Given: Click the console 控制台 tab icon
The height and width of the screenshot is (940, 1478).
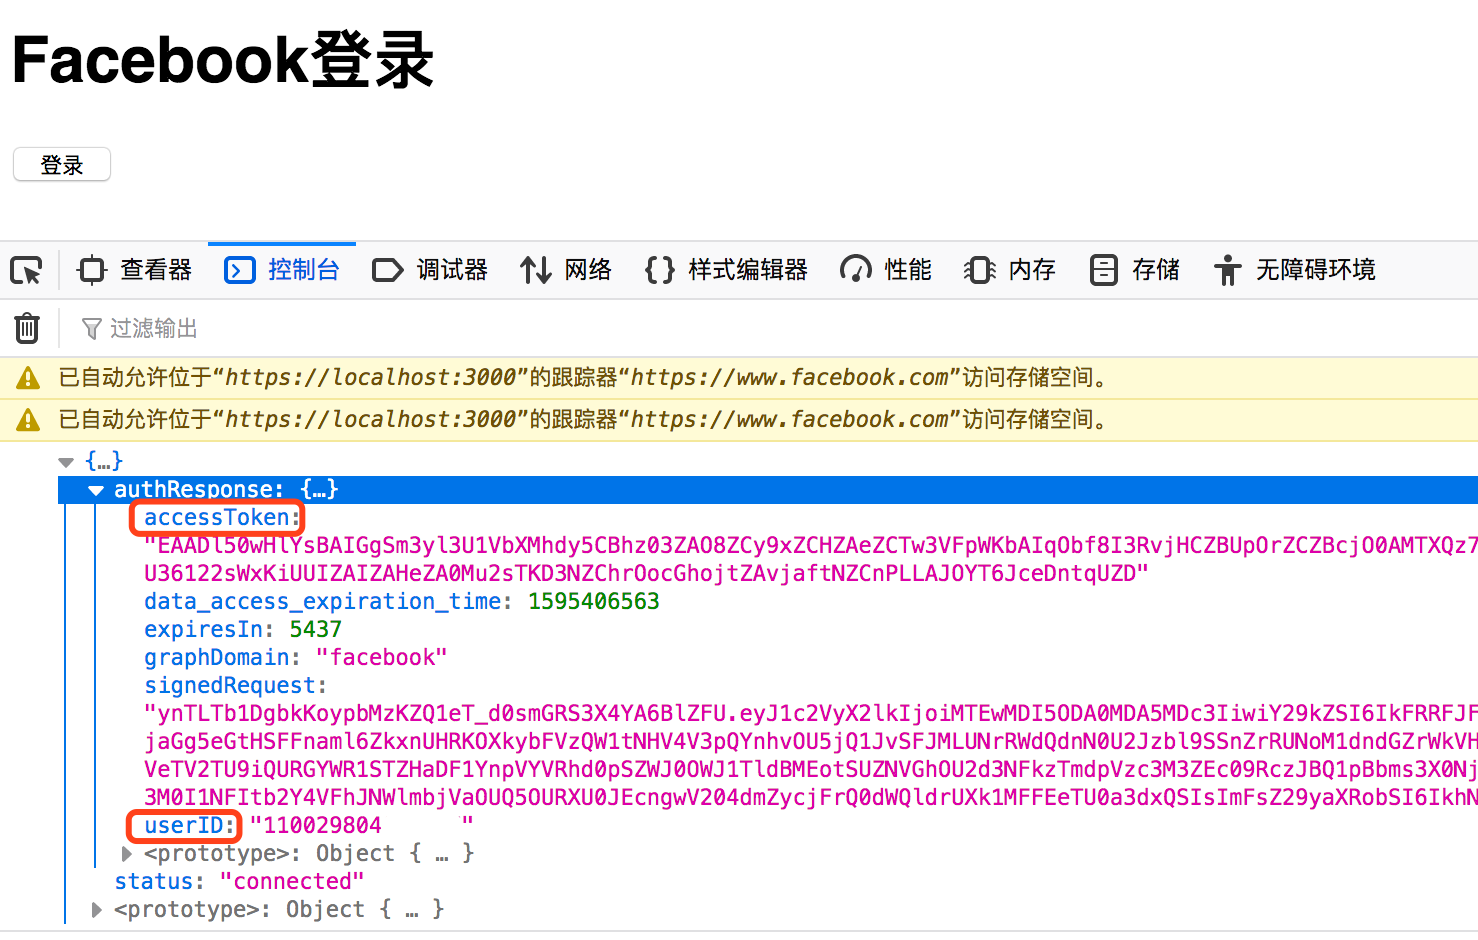Looking at the screenshot, I should pyautogui.click(x=240, y=270).
